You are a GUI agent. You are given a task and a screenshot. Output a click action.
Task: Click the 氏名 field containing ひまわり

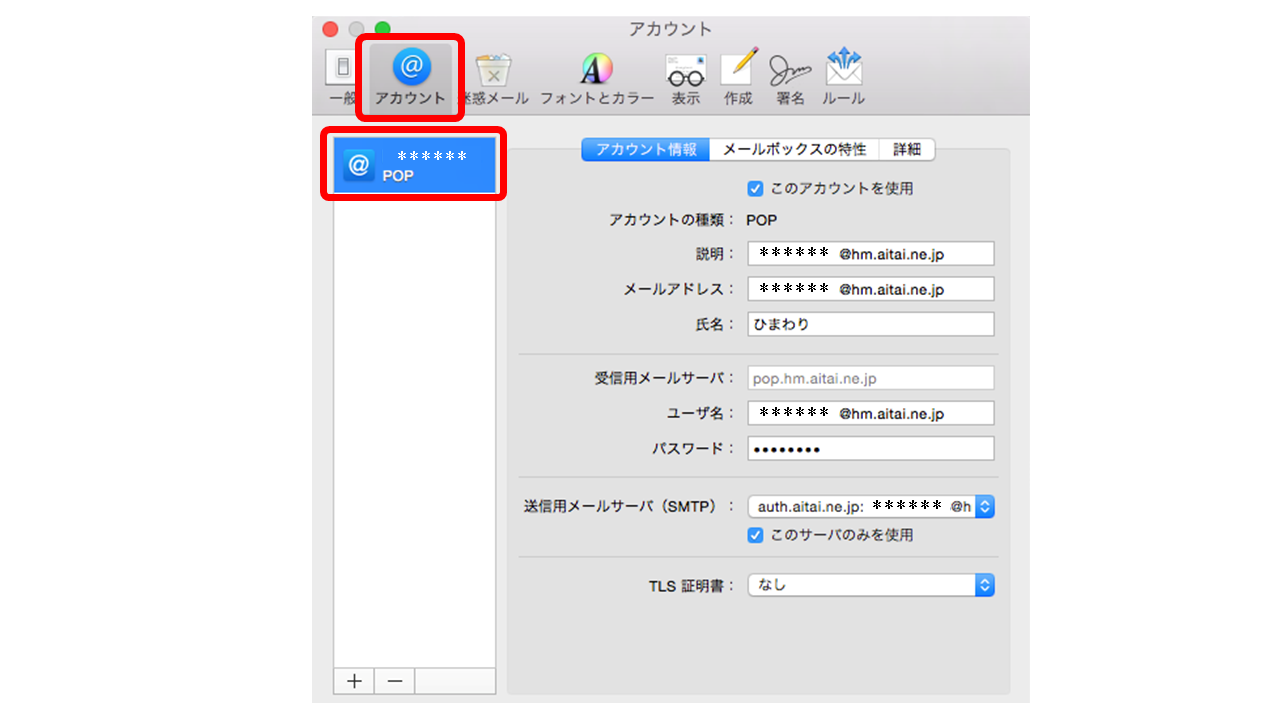[x=871, y=324]
